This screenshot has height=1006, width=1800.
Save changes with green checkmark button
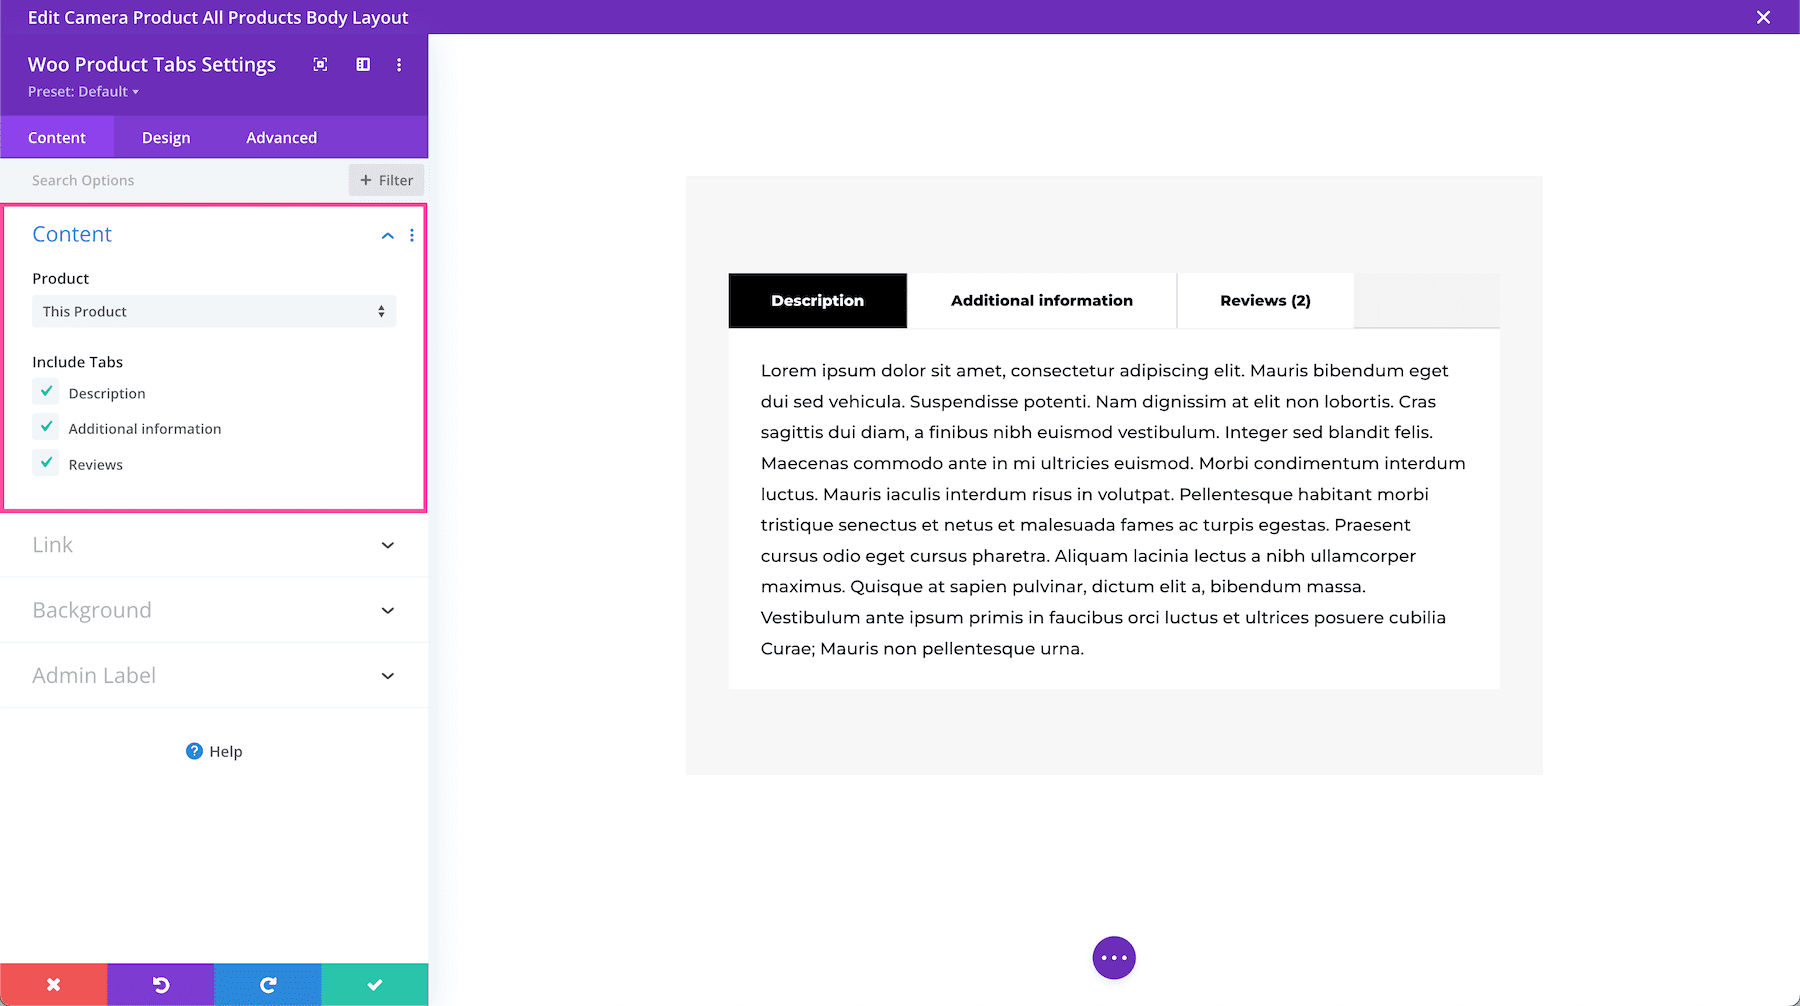click(x=375, y=984)
